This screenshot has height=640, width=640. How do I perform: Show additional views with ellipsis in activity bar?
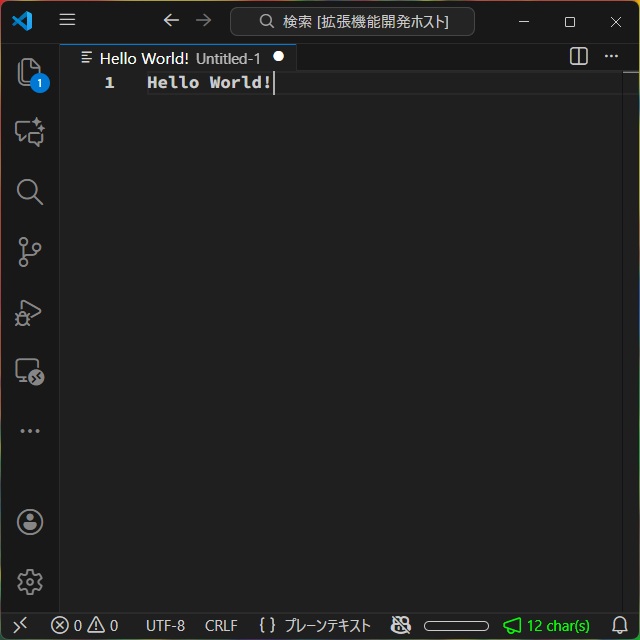click(x=30, y=431)
